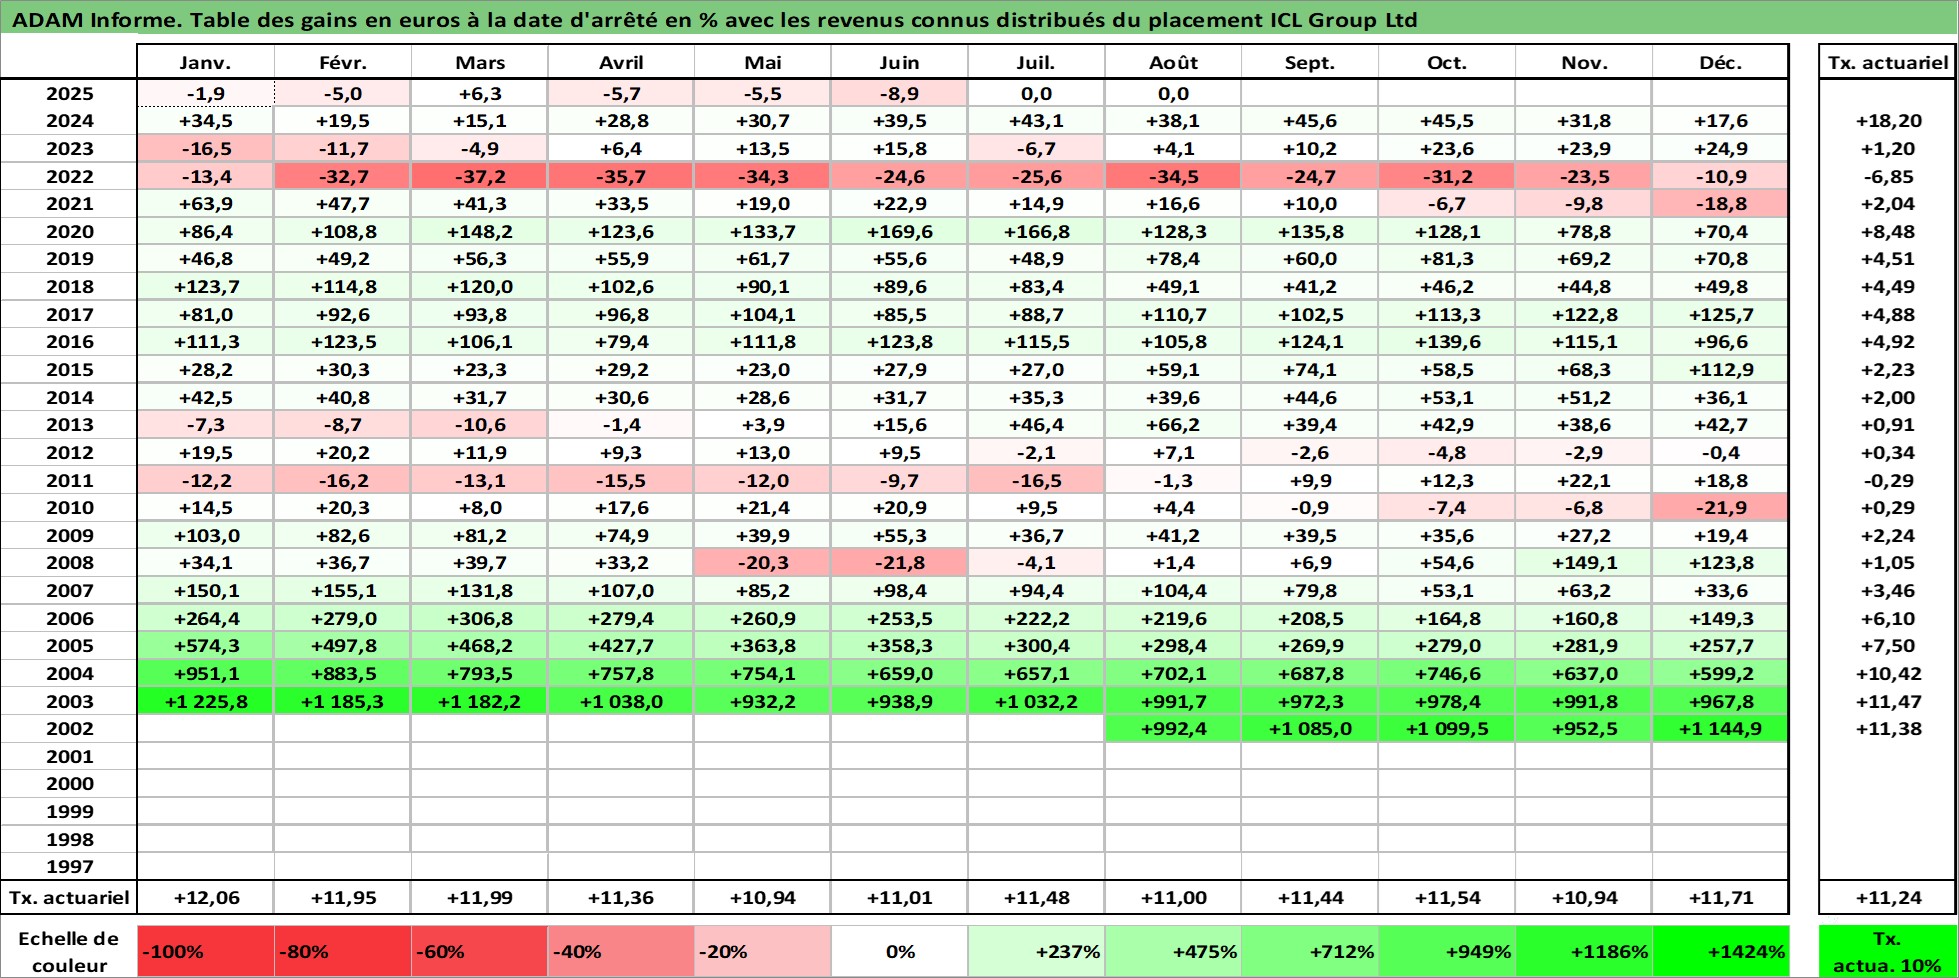
Task: Click the value +951,1 in 2004 January
Action: 205,673
